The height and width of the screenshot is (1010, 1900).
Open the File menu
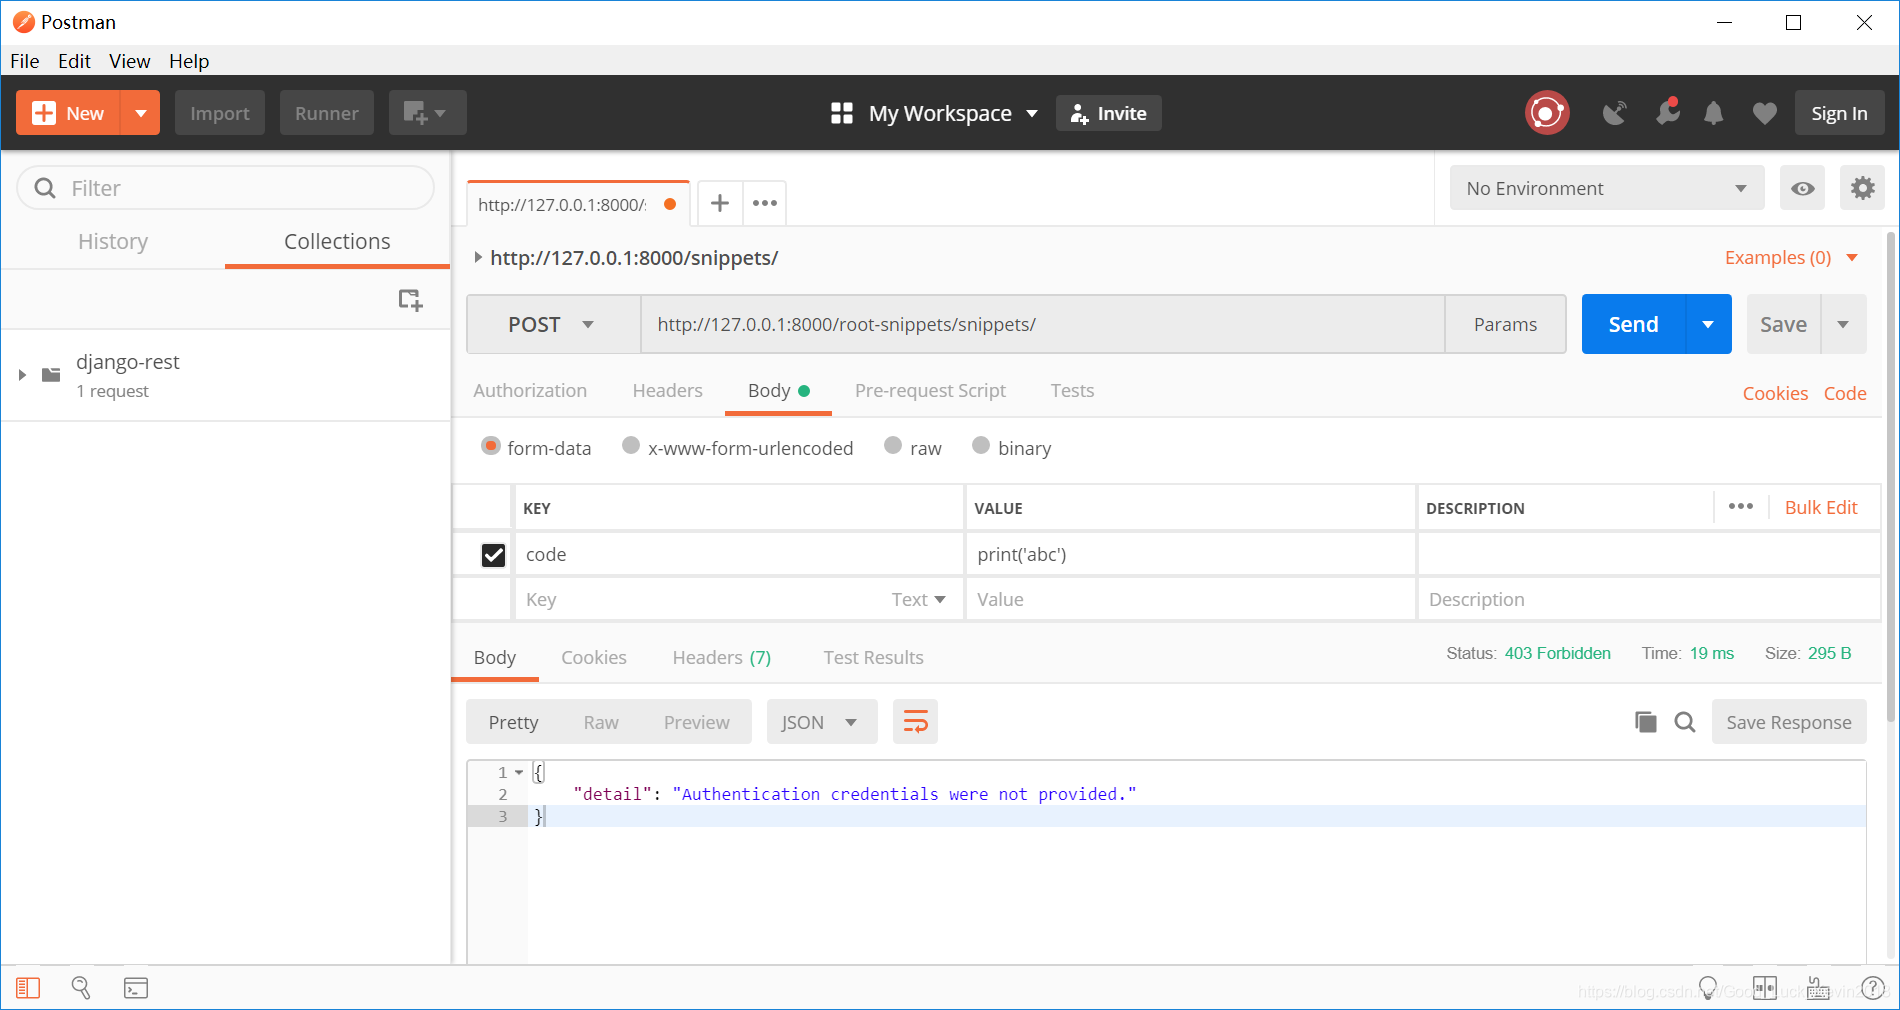tap(25, 61)
